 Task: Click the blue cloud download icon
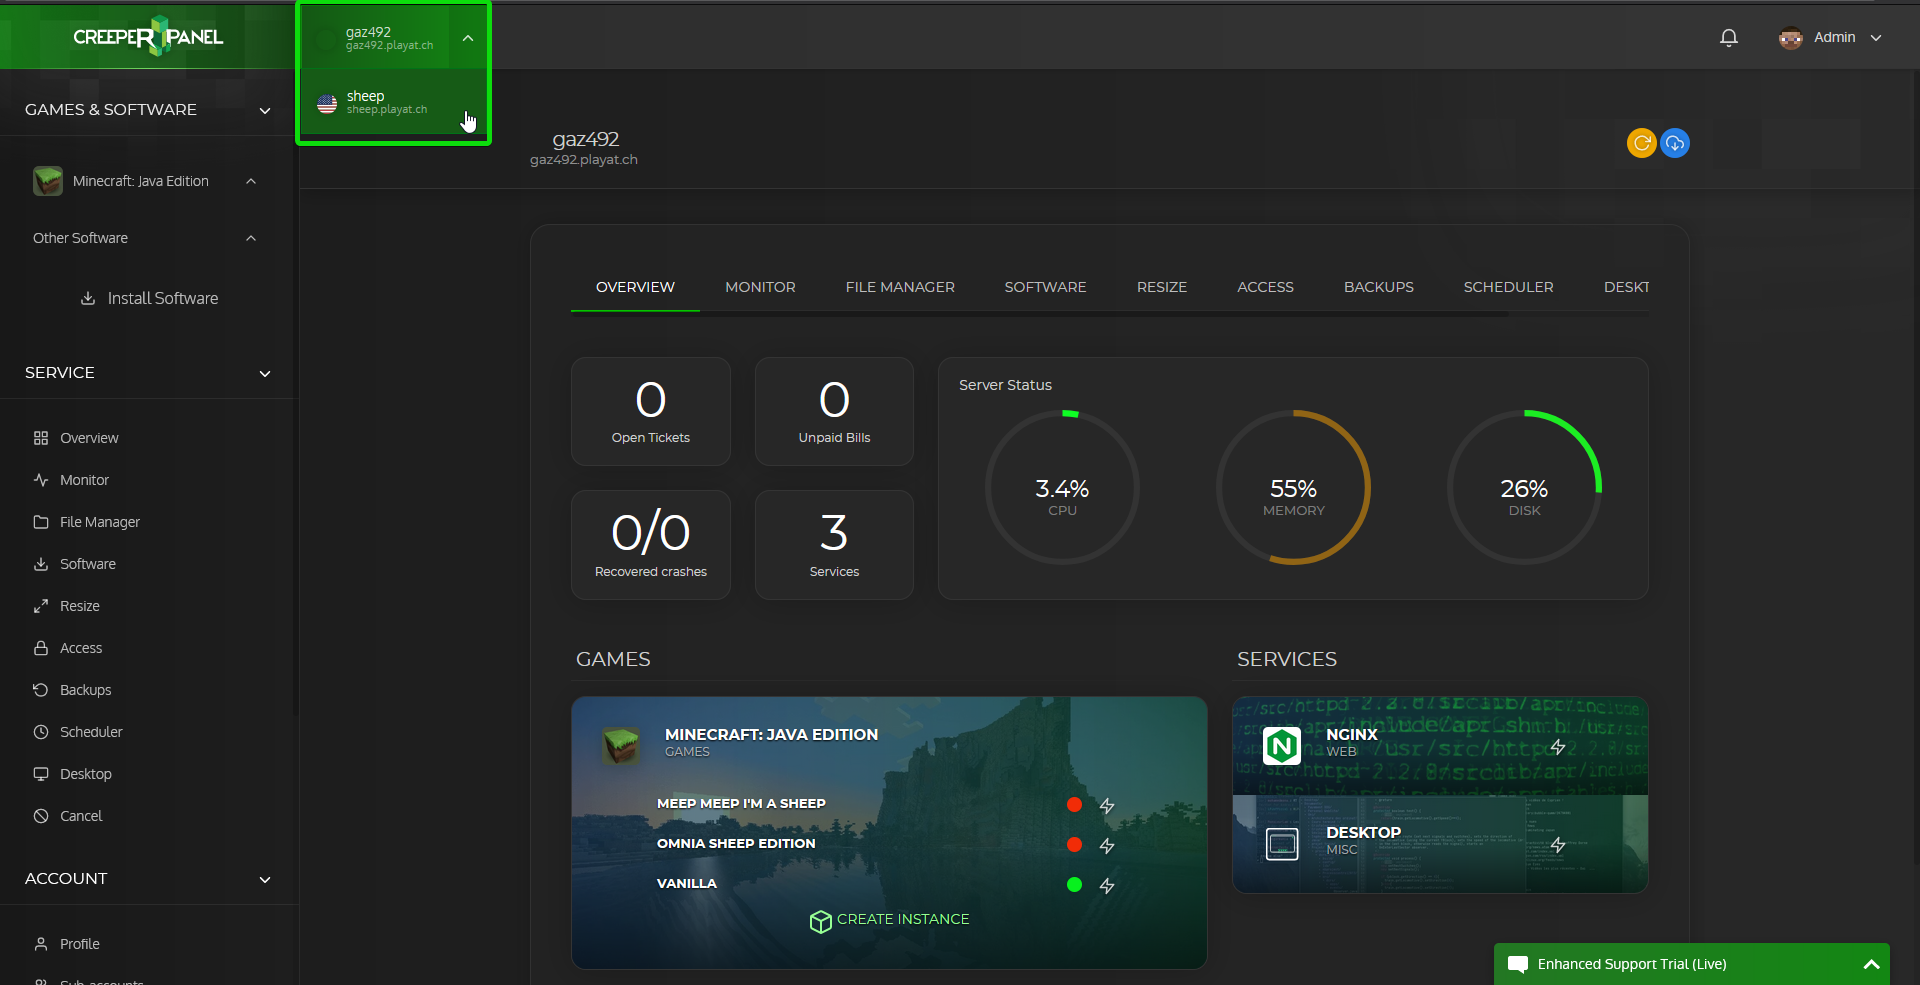coord(1675,143)
